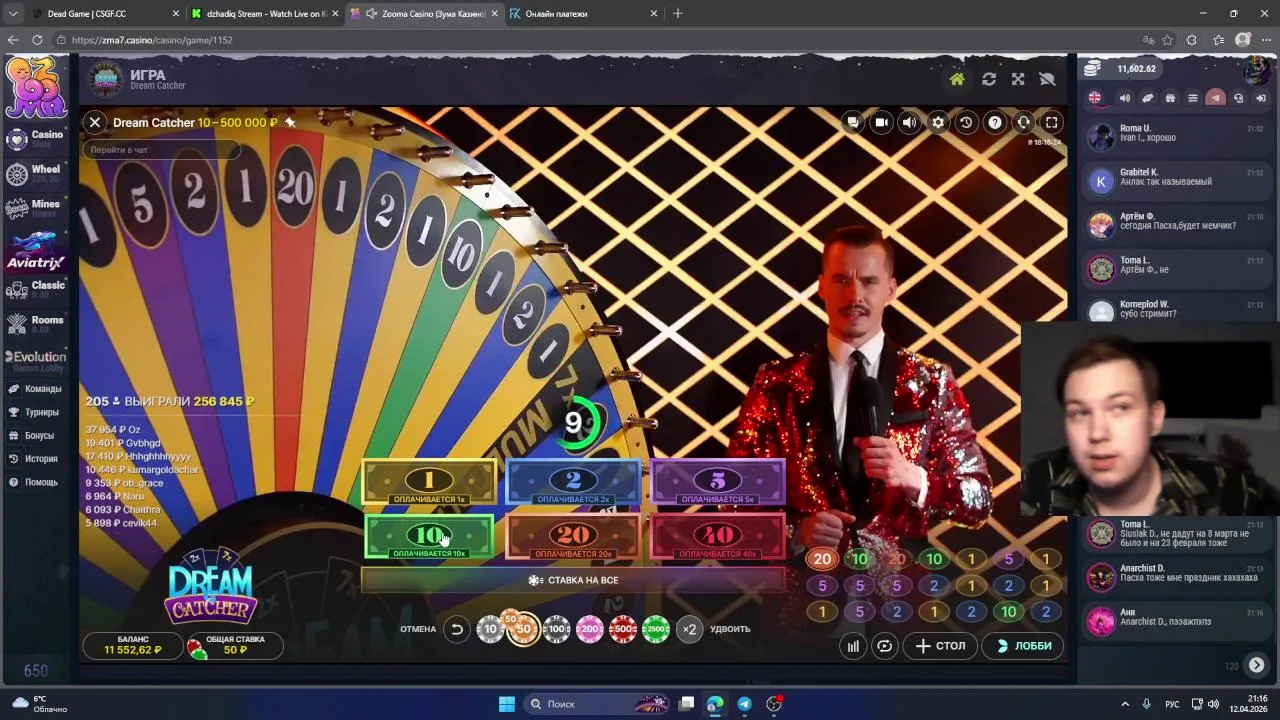Open game settings gear
This screenshot has width=1280, height=720.
click(x=938, y=122)
